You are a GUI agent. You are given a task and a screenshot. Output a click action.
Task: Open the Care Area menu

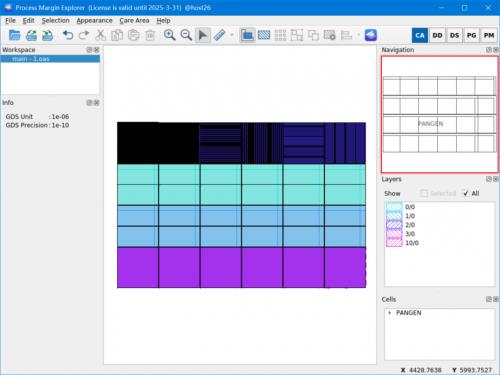tap(134, 21)
